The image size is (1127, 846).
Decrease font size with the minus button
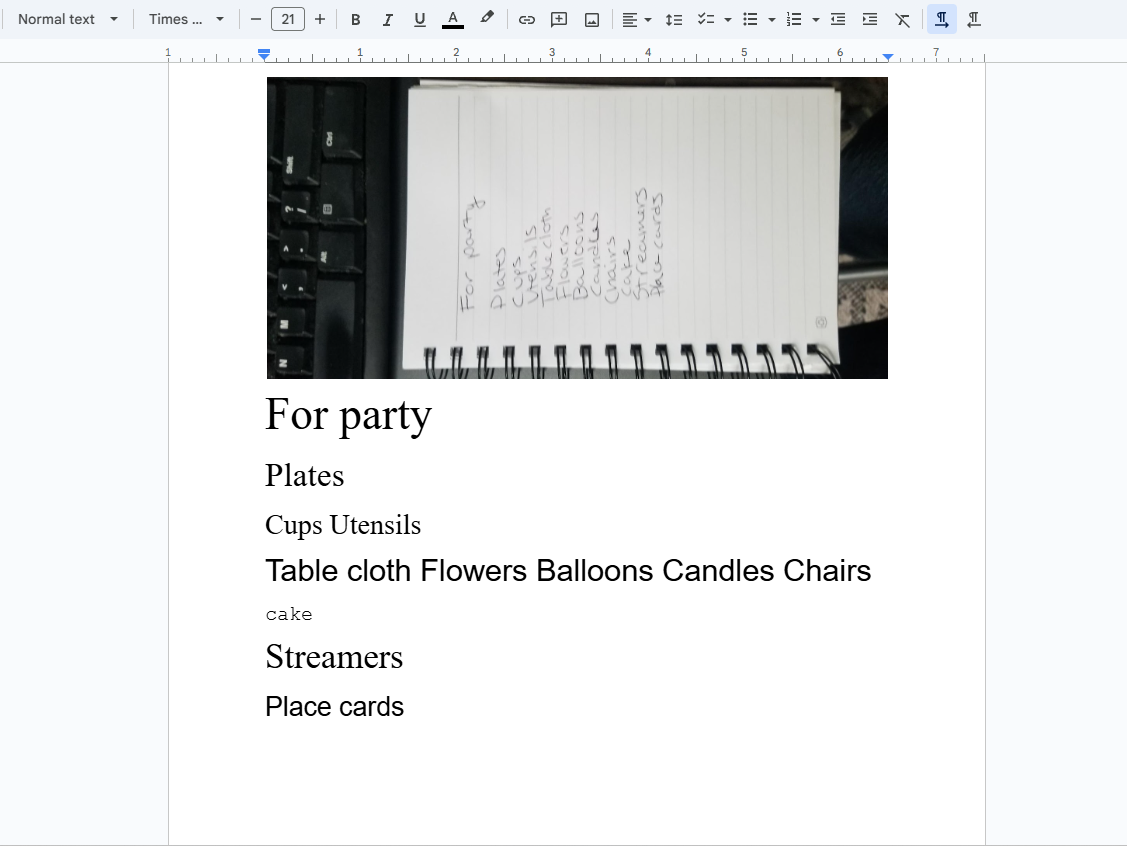256,19
